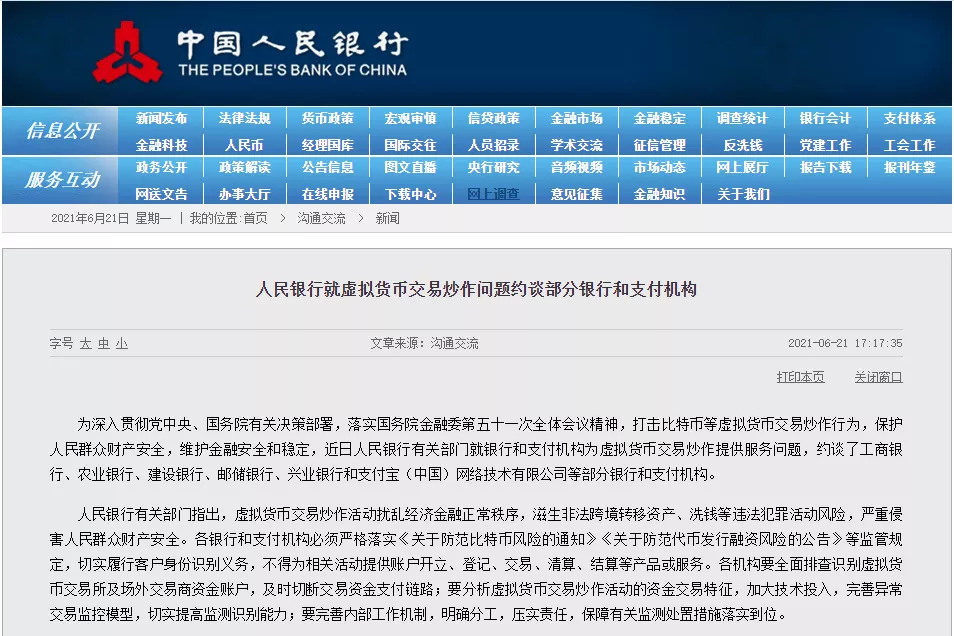Viewport: 954px width, 636px height.
Task: Open the 货币政策 navigation item
Action: click(327, 118)
